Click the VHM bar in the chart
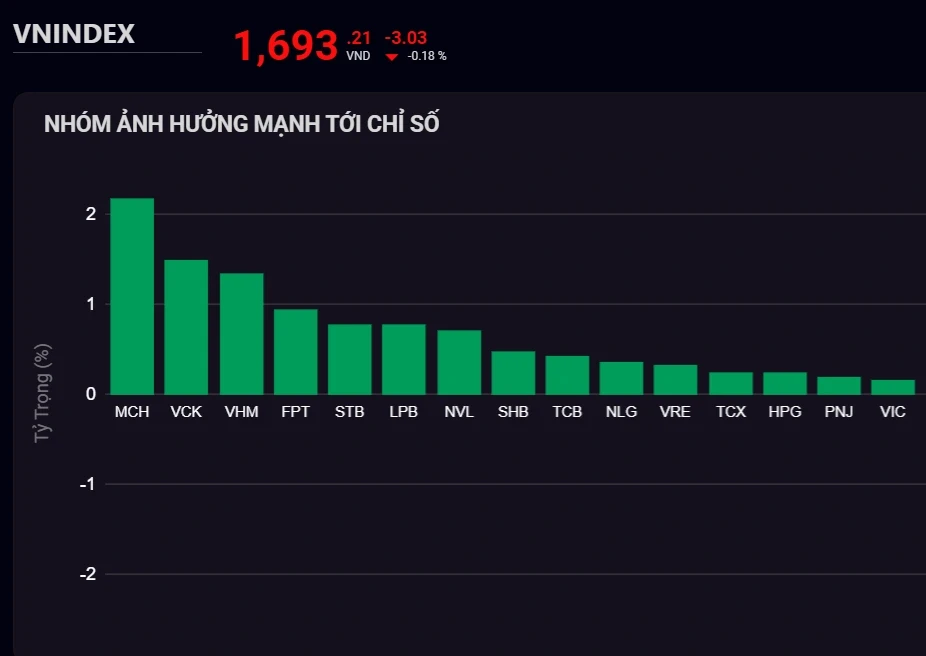This screenshot has width=926, height=656. (242, 333)
